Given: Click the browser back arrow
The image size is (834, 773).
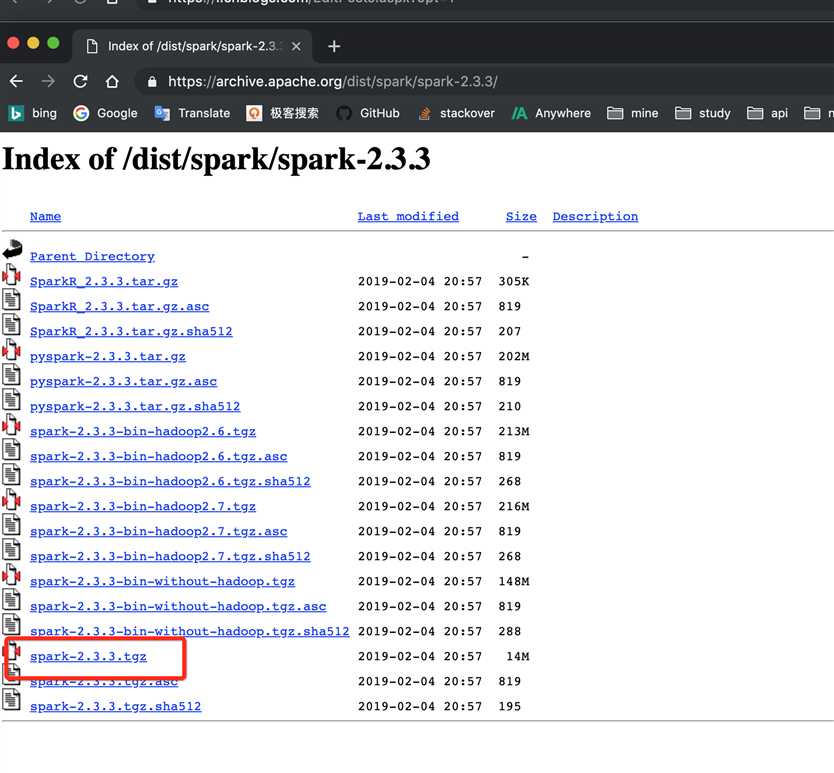Looking at the screenshot, I should tap(16, 81).
